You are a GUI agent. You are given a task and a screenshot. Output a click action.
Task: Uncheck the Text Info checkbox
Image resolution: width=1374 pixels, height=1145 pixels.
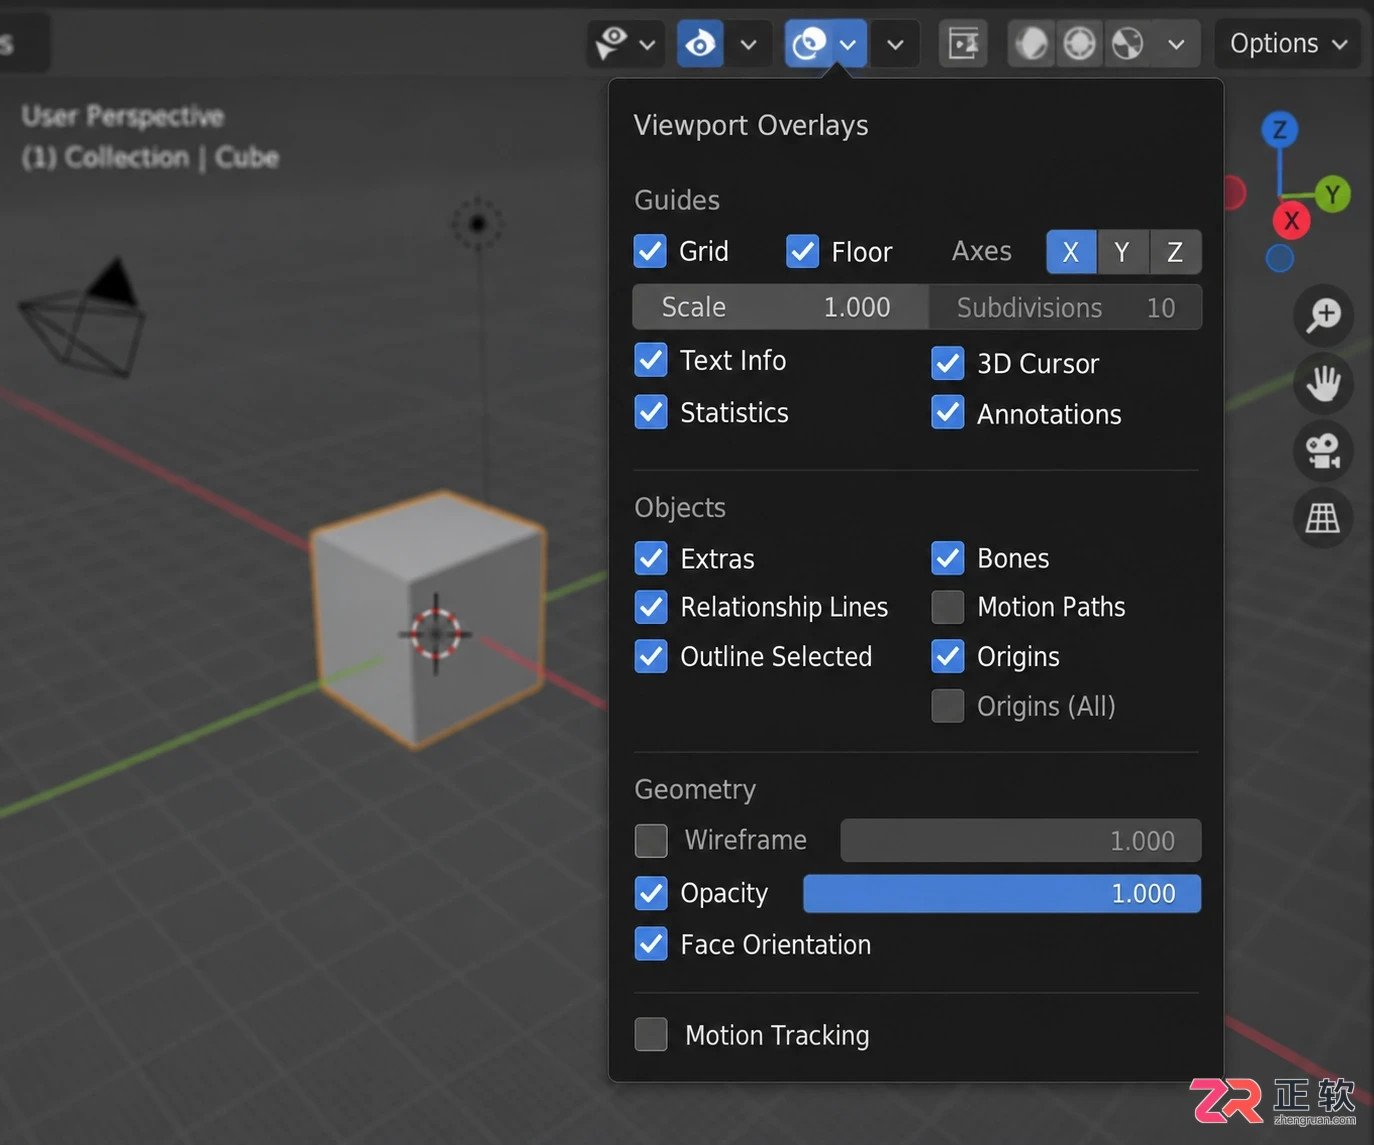click(x=651, y=360)
